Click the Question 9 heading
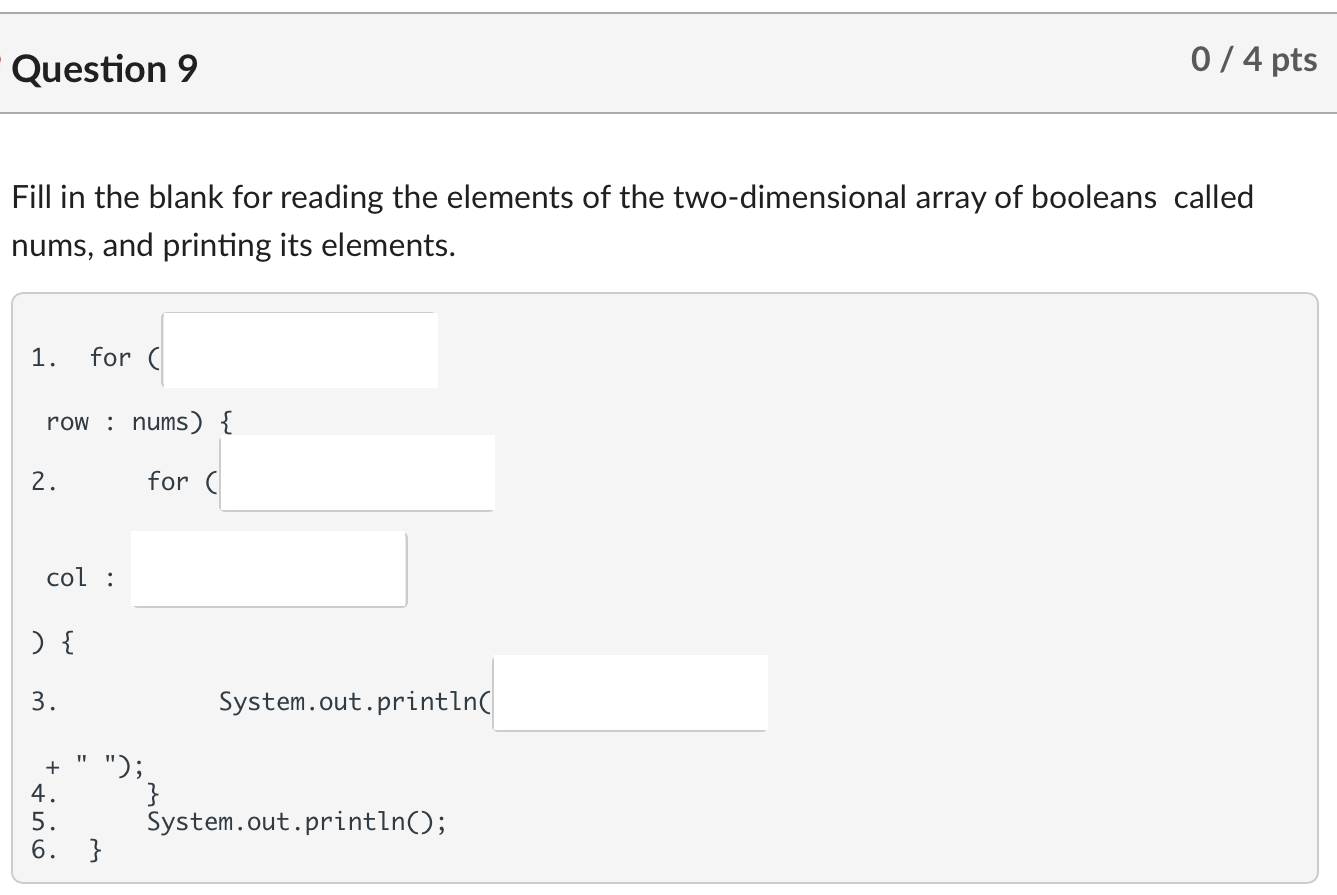Viewport: 1337px width, 895px height. pos(104,68)
